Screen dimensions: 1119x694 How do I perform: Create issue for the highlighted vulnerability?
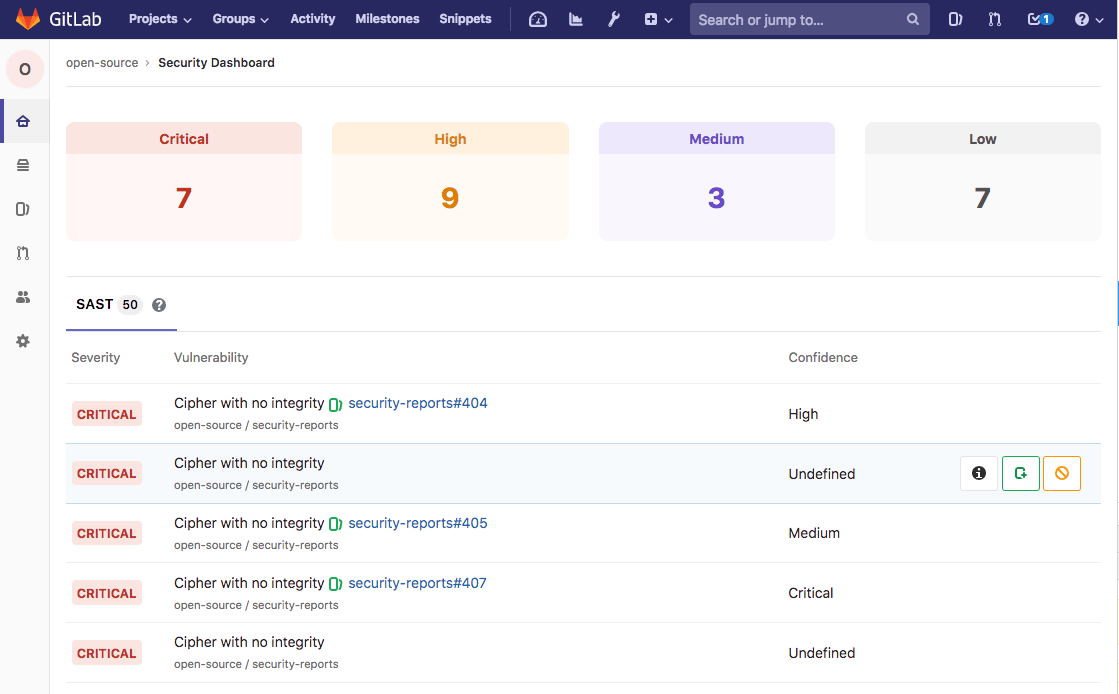coord(1020,473)
